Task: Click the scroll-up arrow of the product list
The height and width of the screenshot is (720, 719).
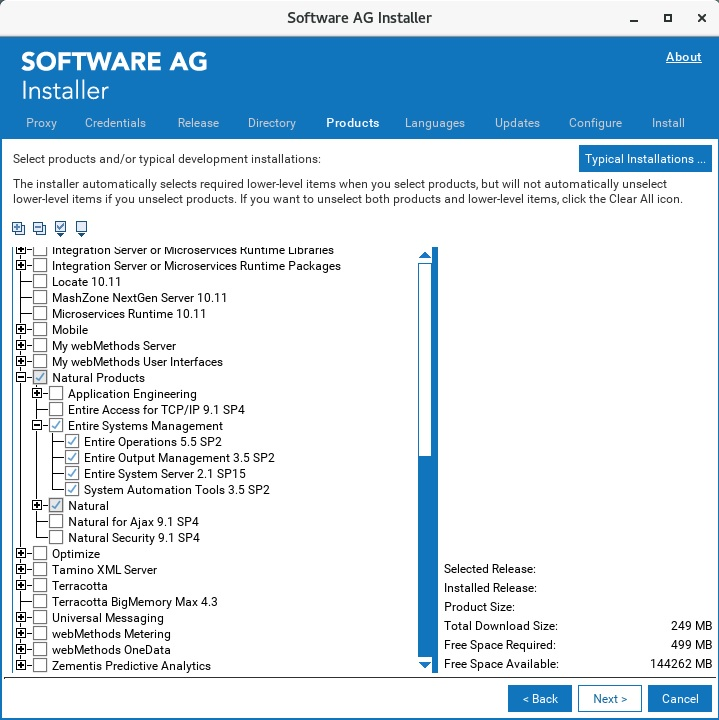Action: point(425,255)
